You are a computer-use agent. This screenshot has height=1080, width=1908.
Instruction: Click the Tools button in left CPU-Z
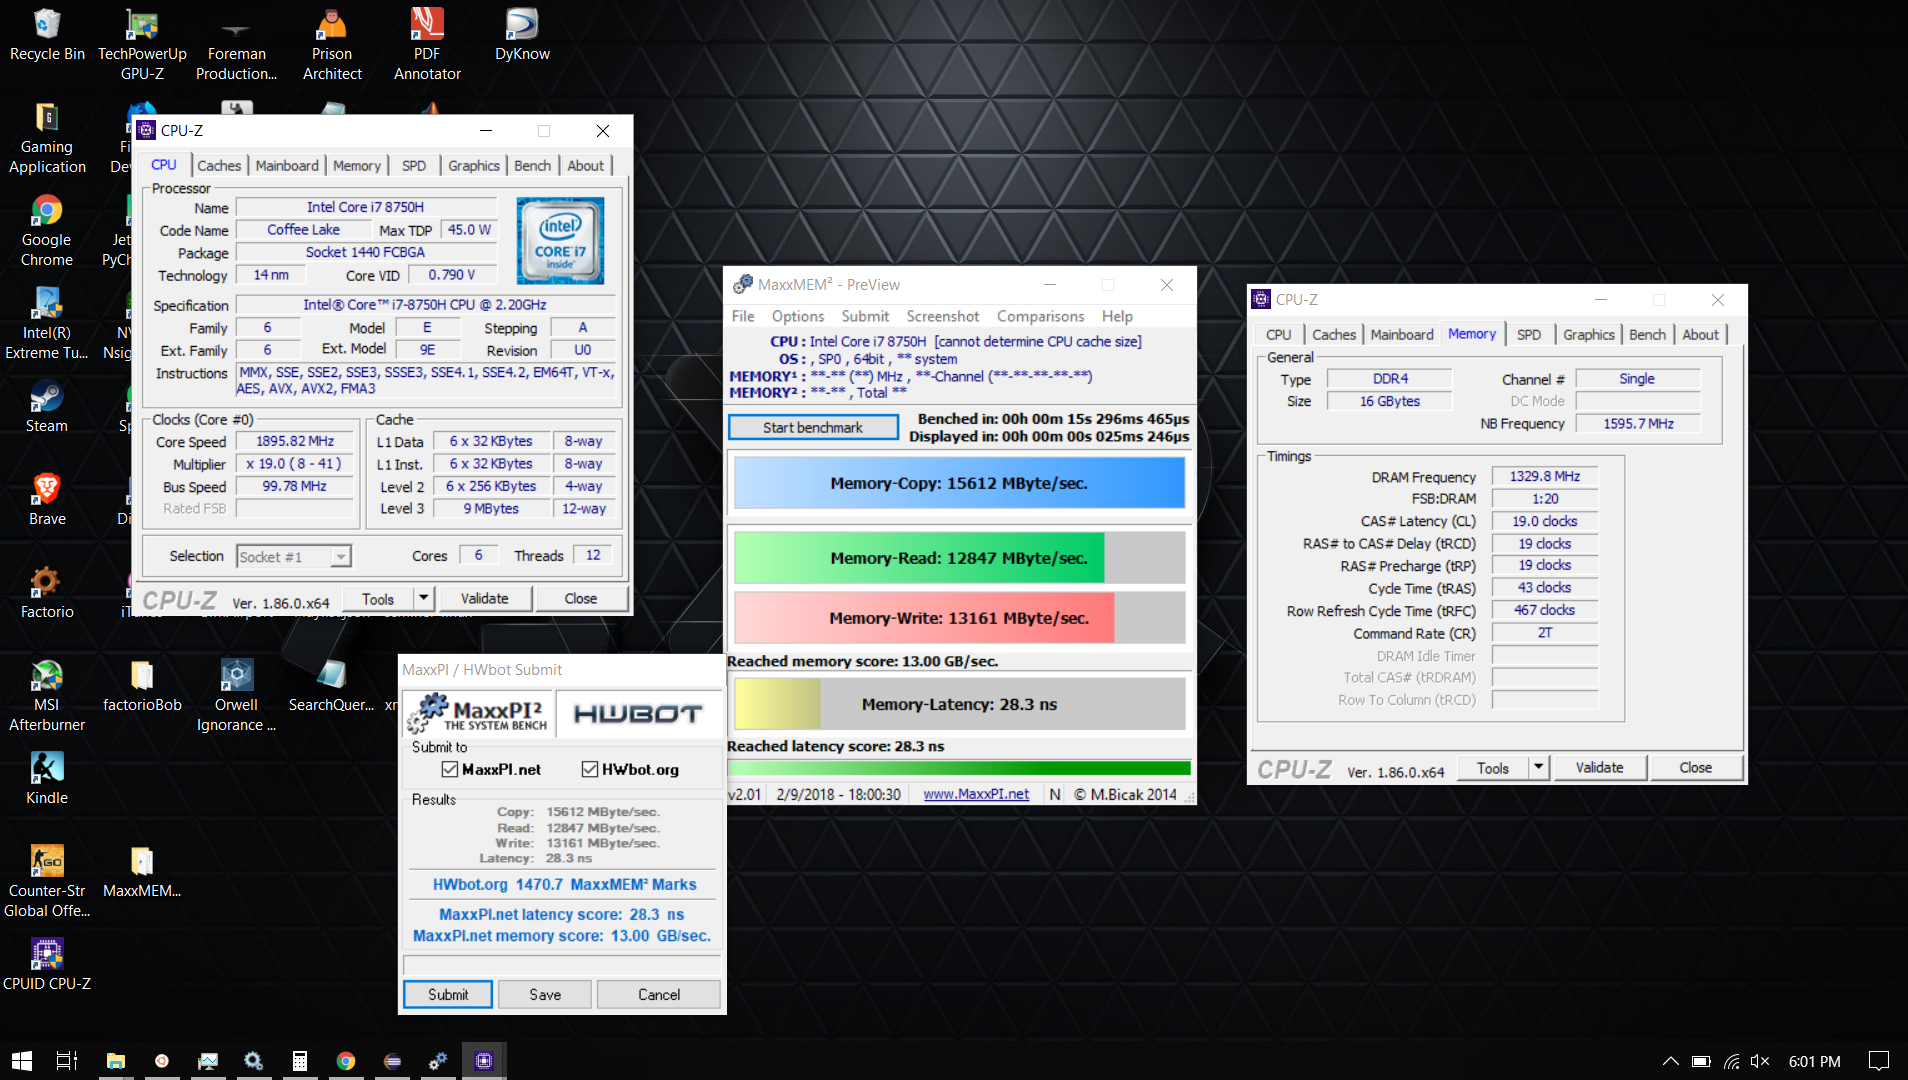coord(378,598)
